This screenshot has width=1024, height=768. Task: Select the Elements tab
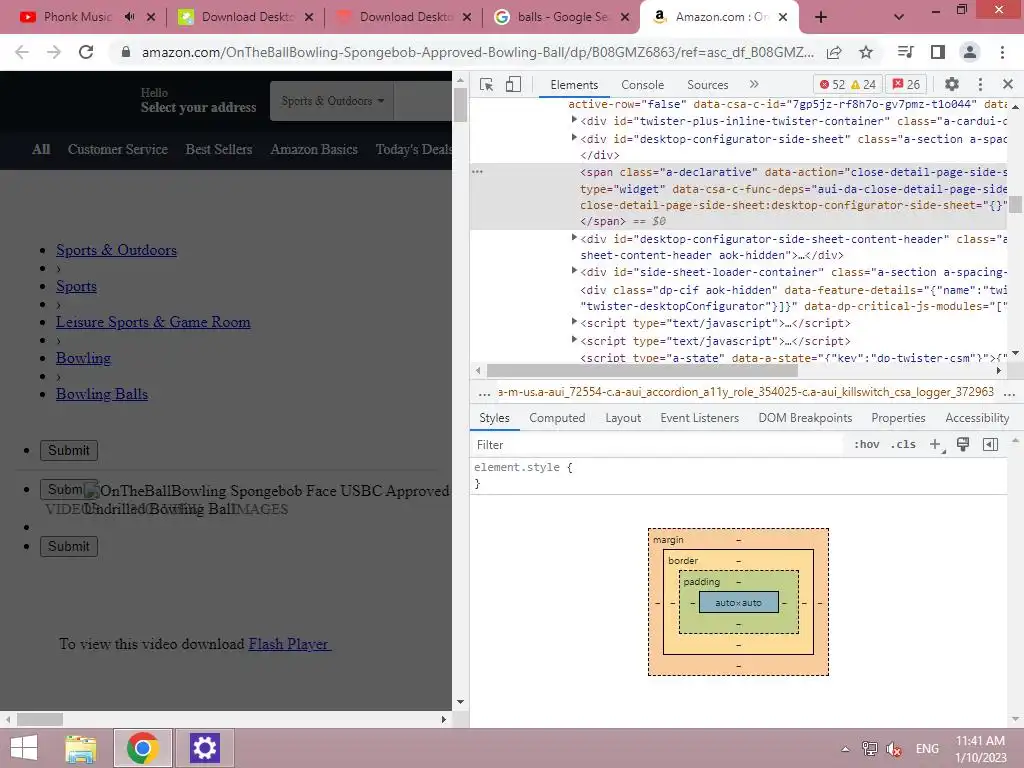pyautogui.click(x=574, y=85)
